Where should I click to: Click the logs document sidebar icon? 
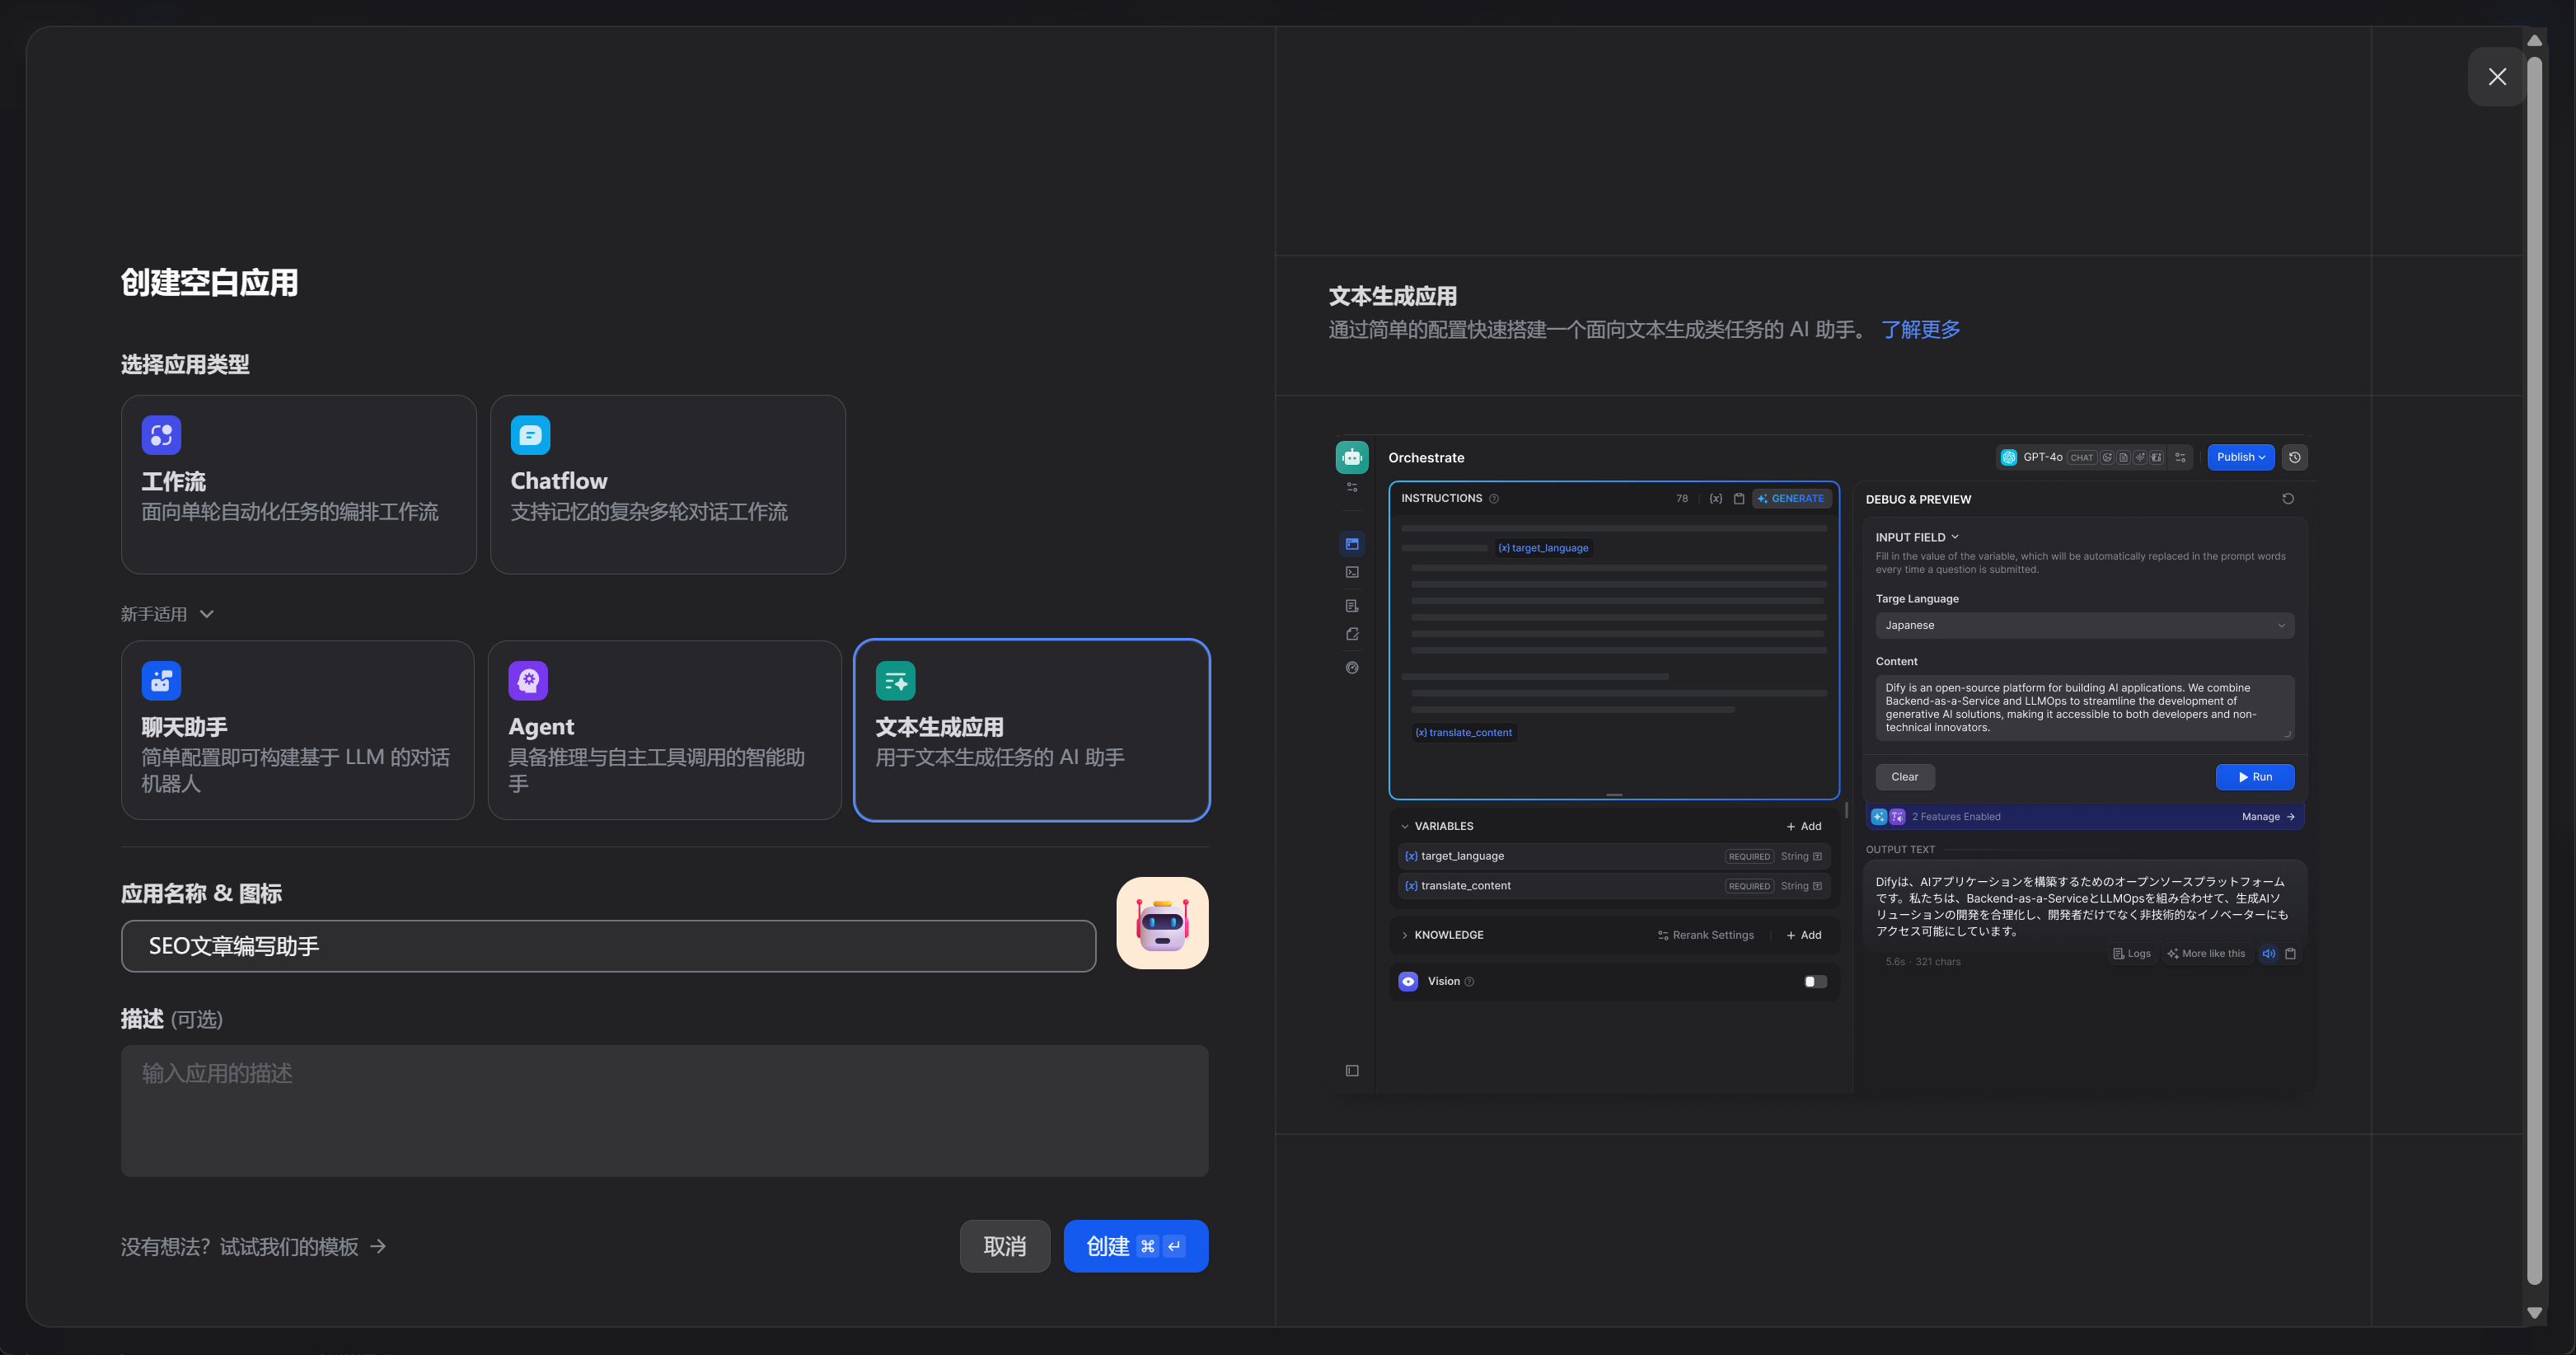(x=1351, y=606)
